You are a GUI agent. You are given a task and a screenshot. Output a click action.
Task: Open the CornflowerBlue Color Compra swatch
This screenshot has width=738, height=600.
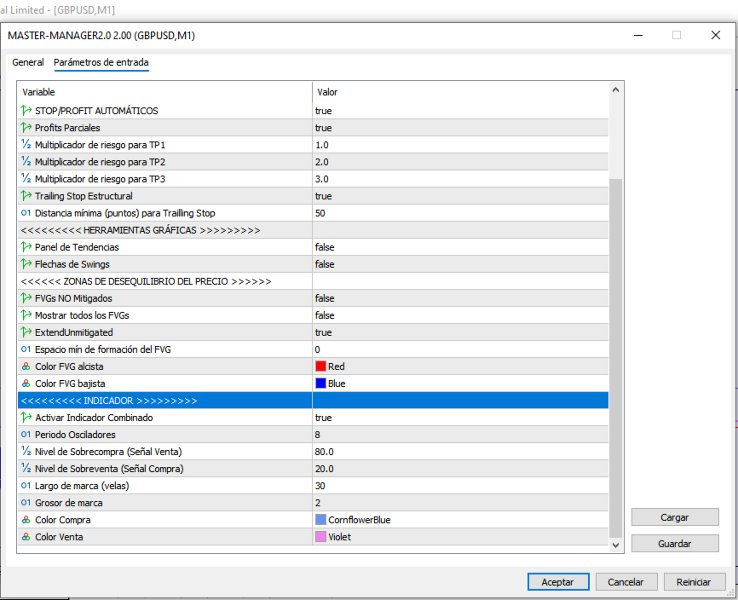pos(321,520)
